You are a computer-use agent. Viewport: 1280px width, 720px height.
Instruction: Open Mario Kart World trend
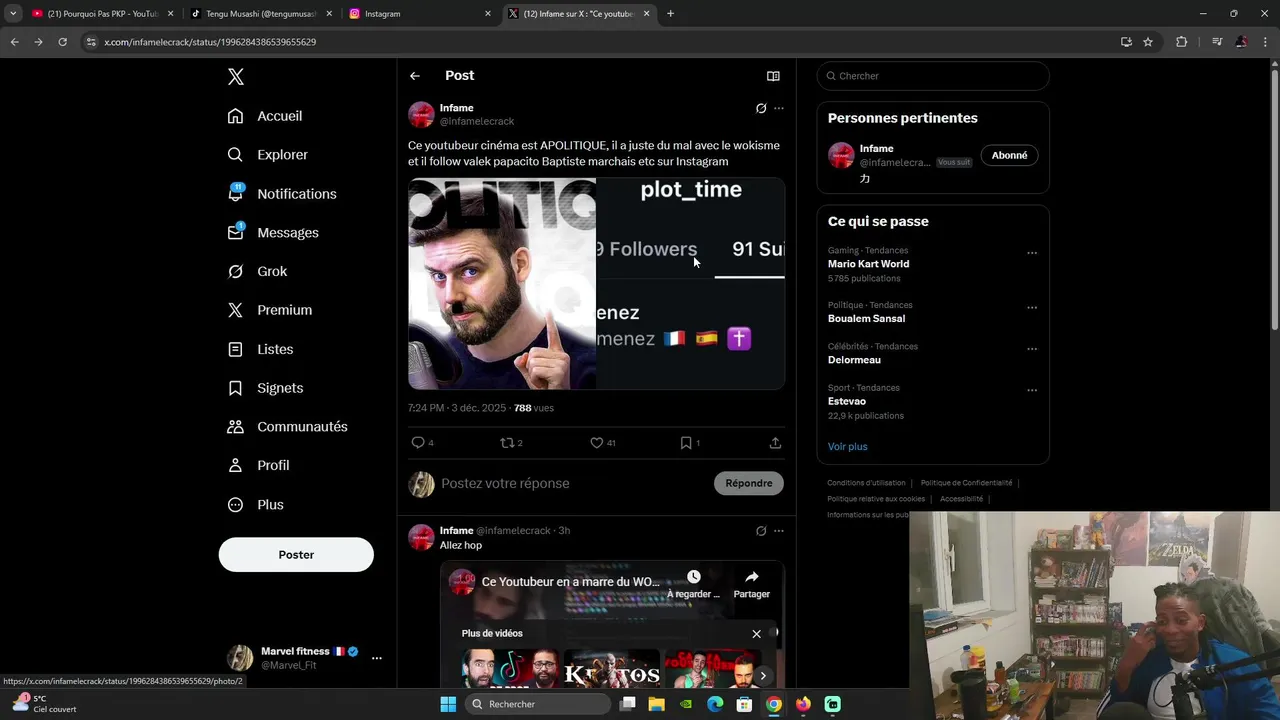coord(868,265)
